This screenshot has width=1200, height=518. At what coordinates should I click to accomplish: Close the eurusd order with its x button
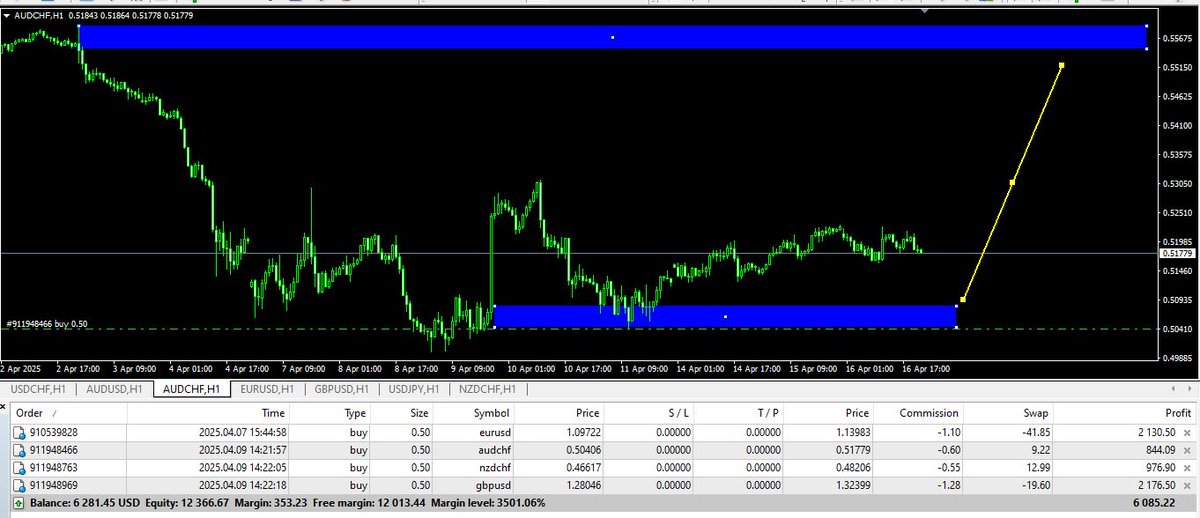[x=1186, y=433]
